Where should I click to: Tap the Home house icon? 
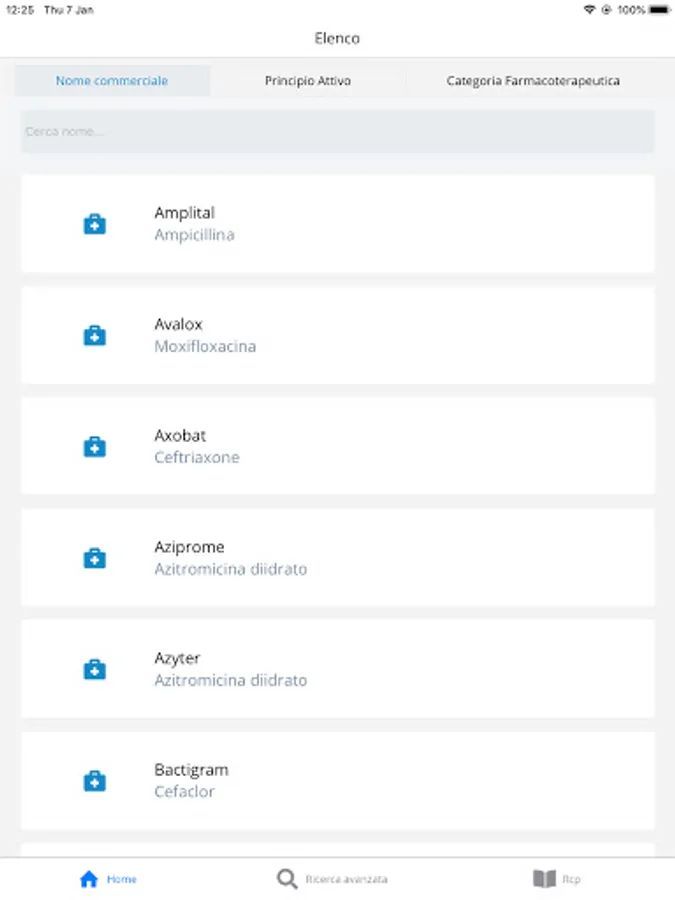point(89,879)
